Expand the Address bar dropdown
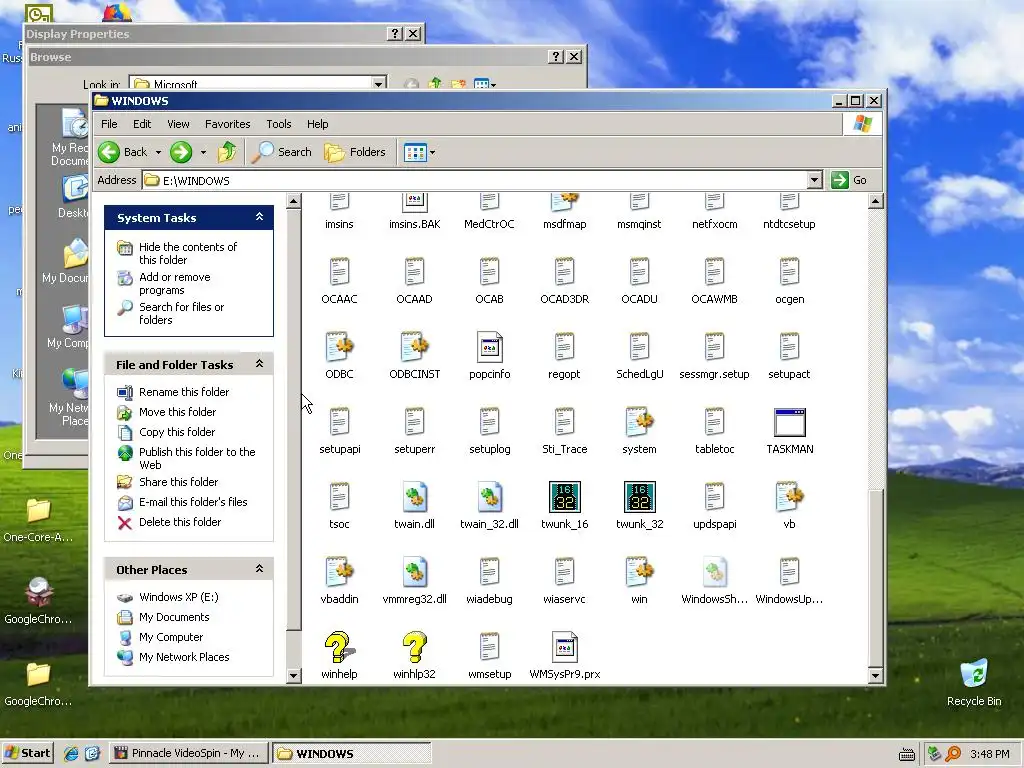This screenshot has height=768, width=1024. tap(814, 180)
